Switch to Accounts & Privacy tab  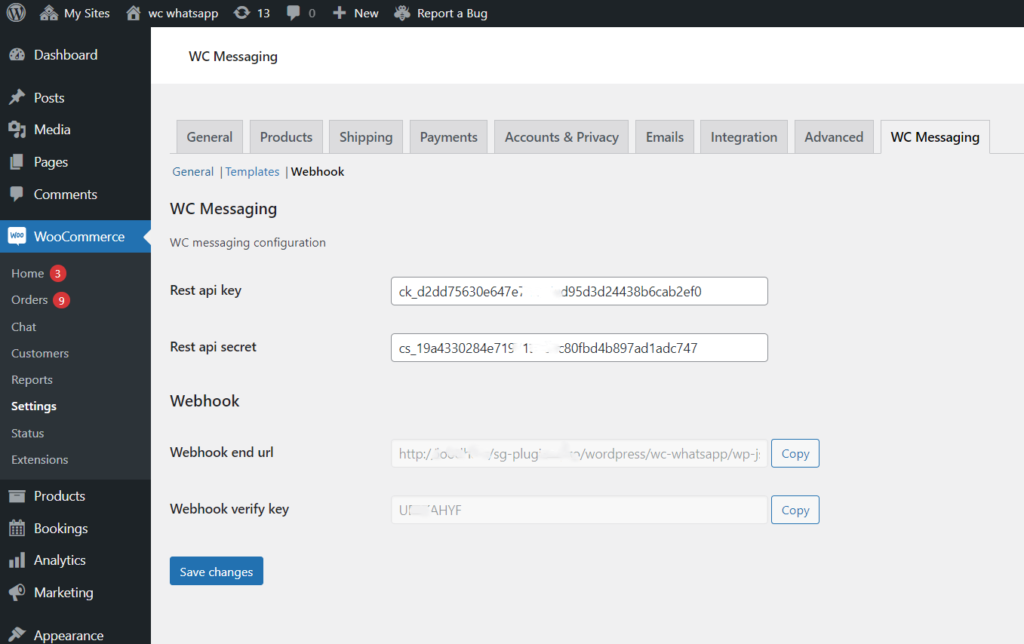click(x=561, y=136)
